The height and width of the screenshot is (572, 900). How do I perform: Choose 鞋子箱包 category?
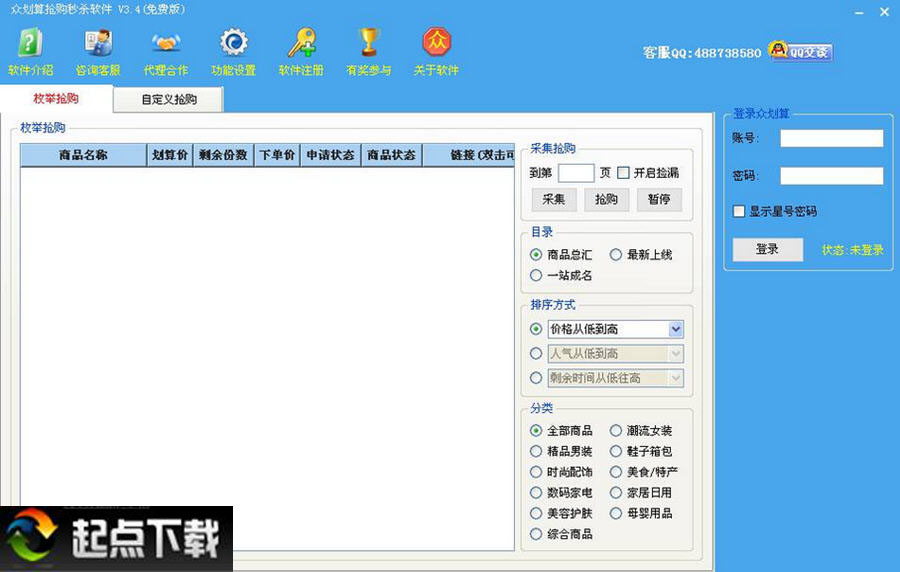[615, 451]
